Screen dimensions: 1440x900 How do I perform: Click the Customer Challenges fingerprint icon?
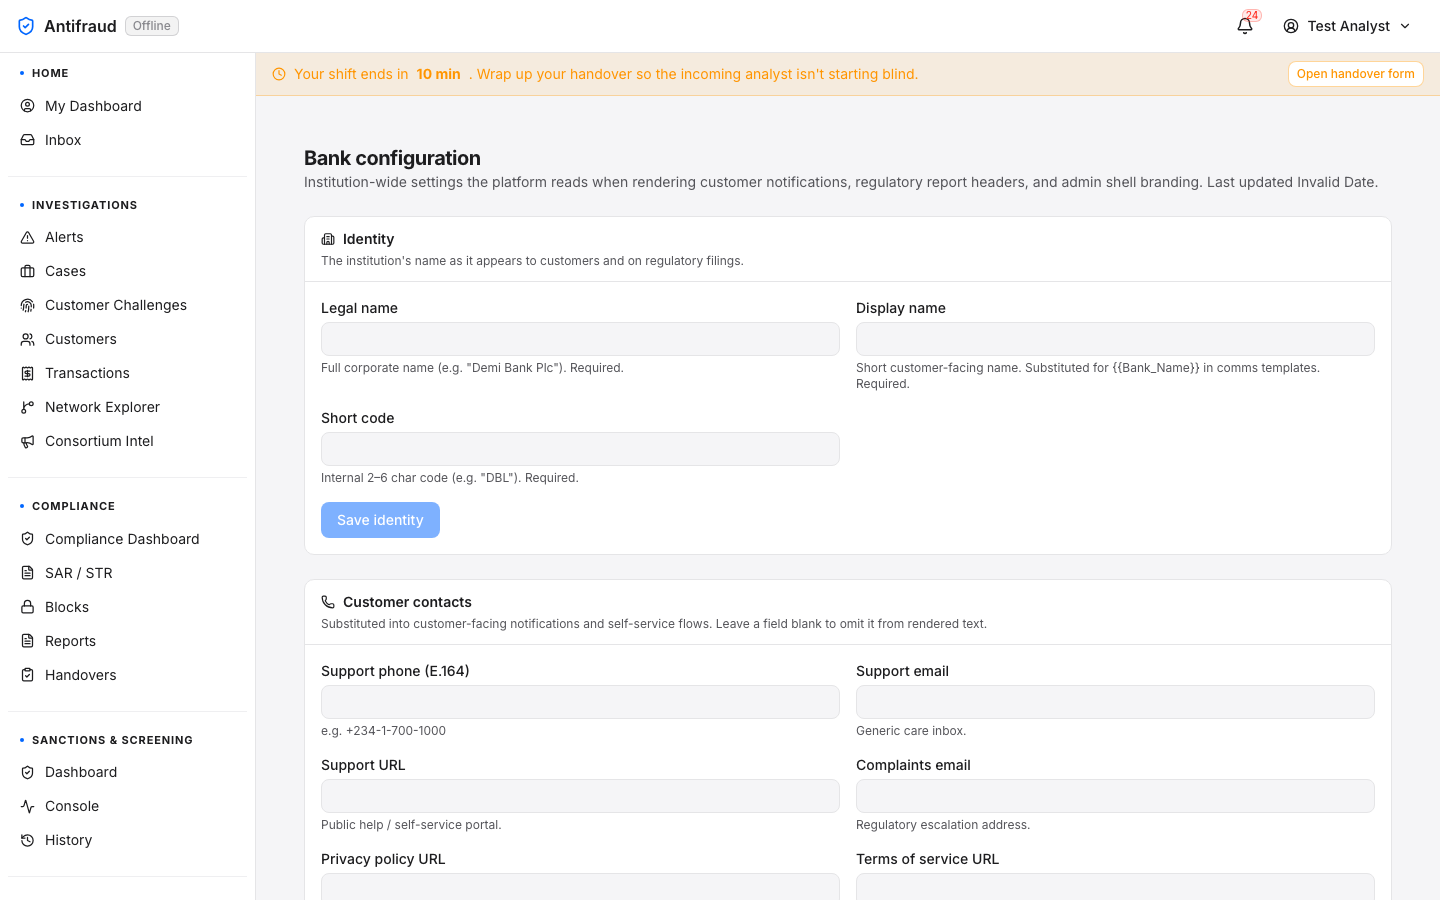[28, 305]
